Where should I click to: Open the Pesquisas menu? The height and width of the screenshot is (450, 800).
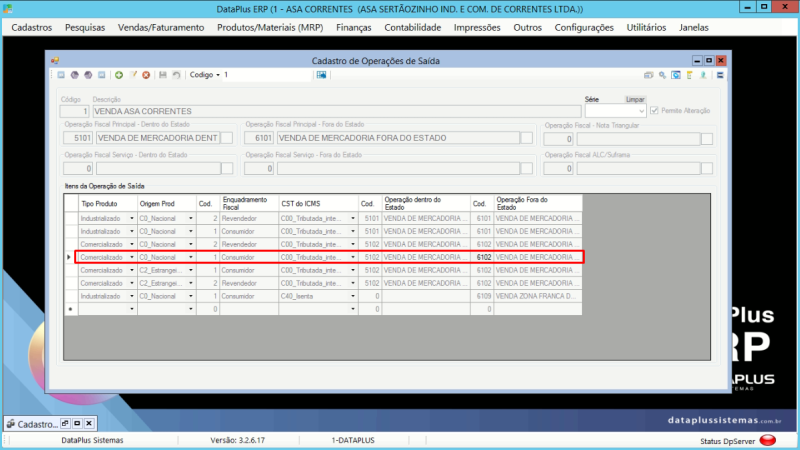pyautogui.click(x=85, y=28)
